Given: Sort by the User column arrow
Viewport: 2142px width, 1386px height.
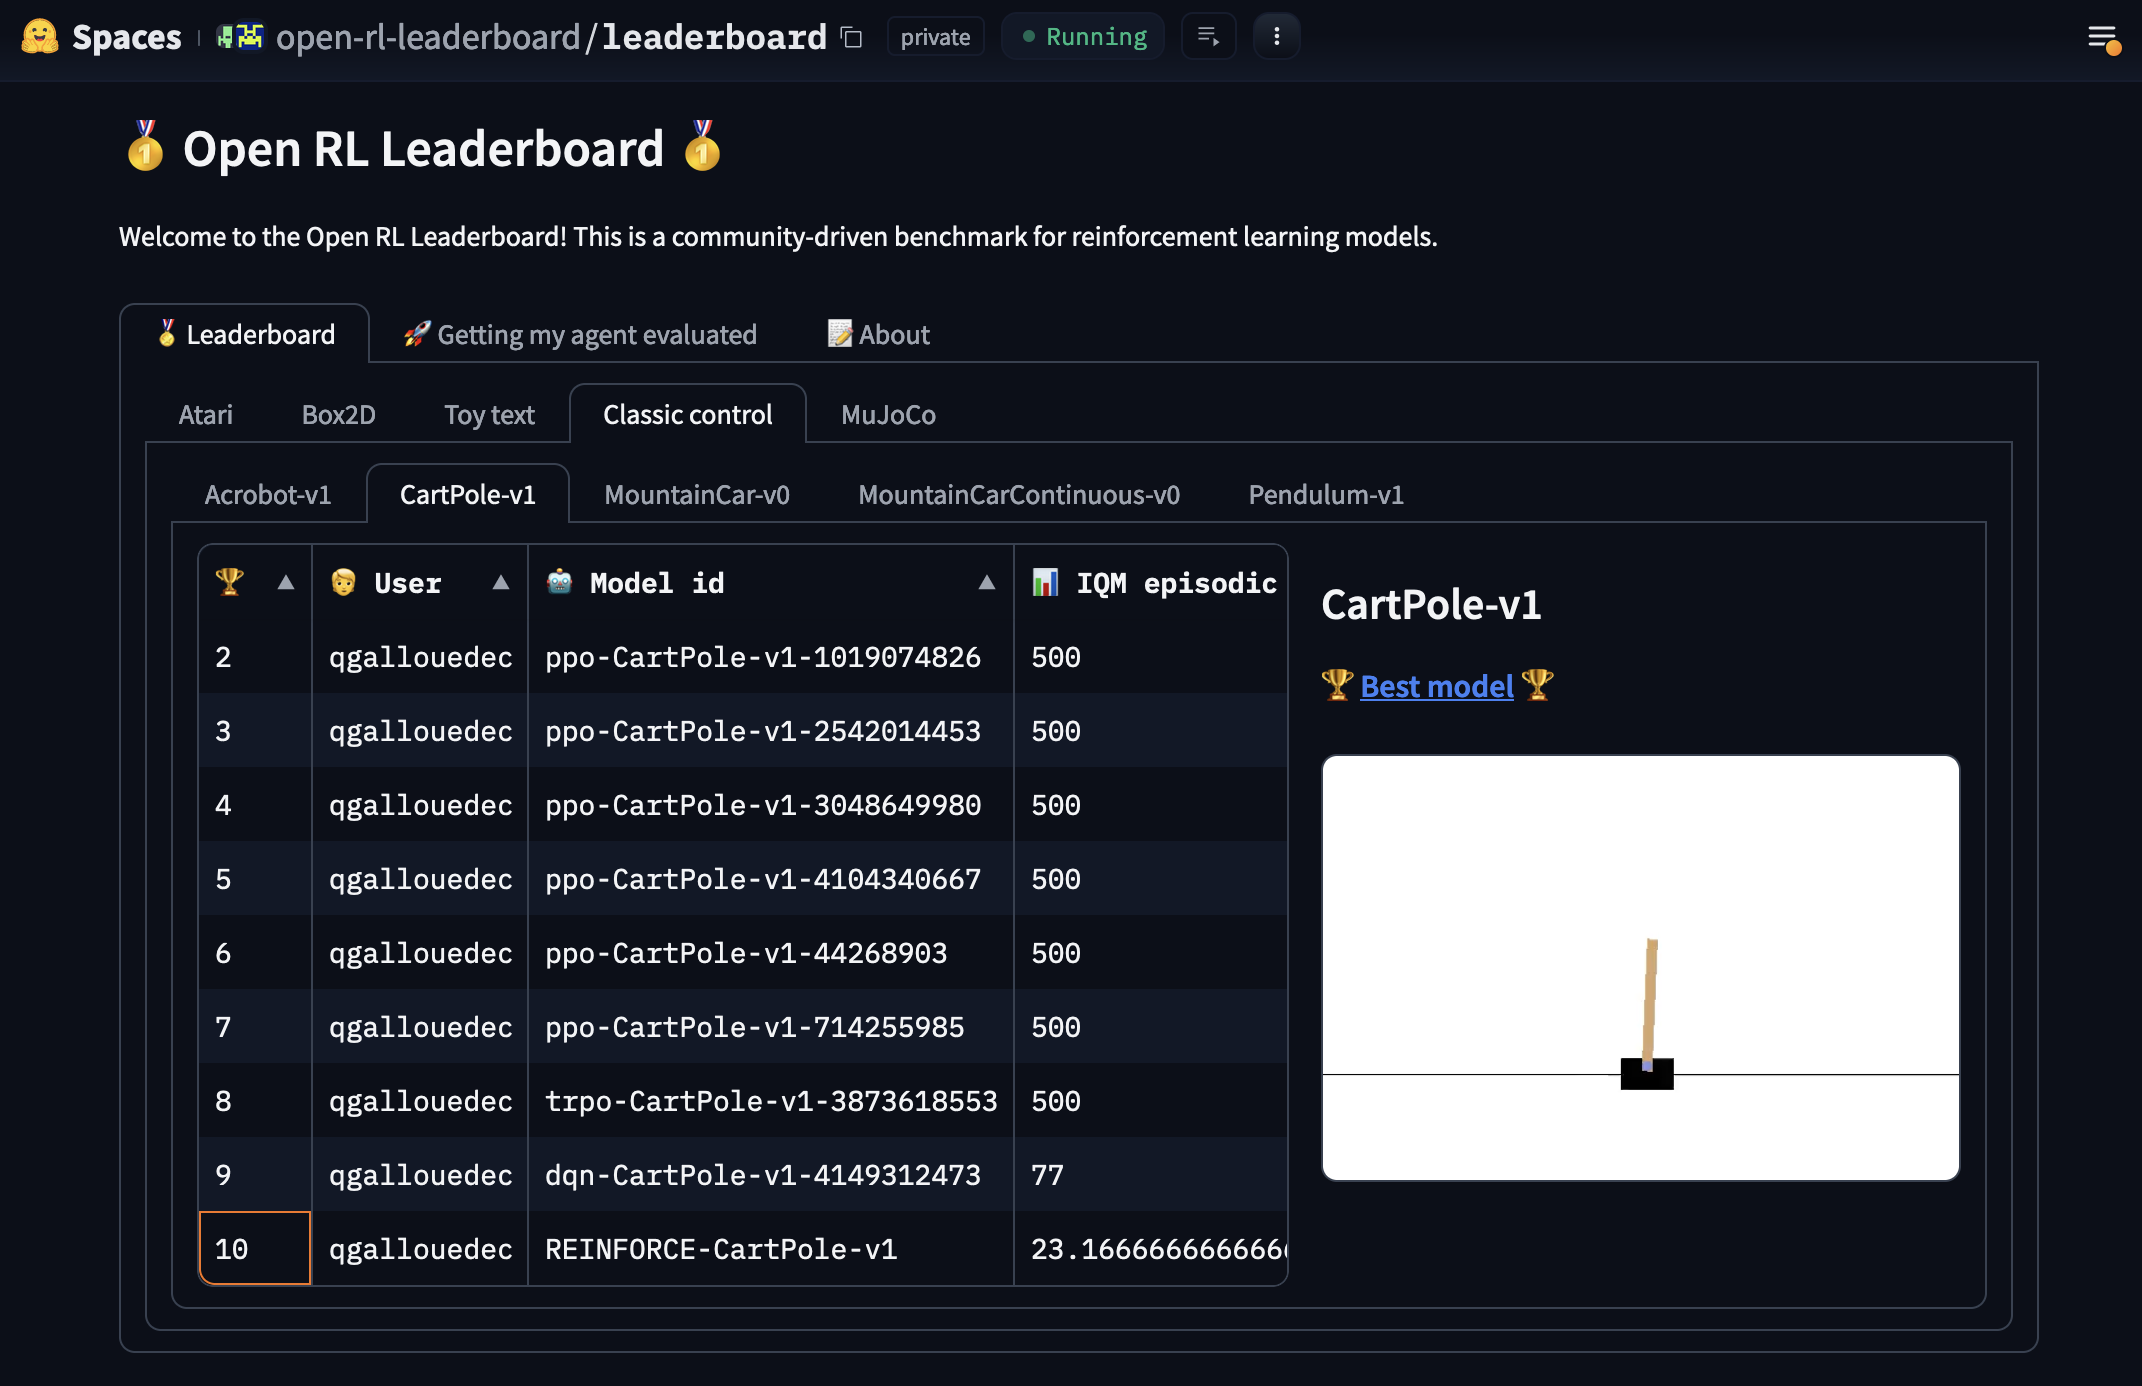Looking at the screenshot, I should point(501,582).
